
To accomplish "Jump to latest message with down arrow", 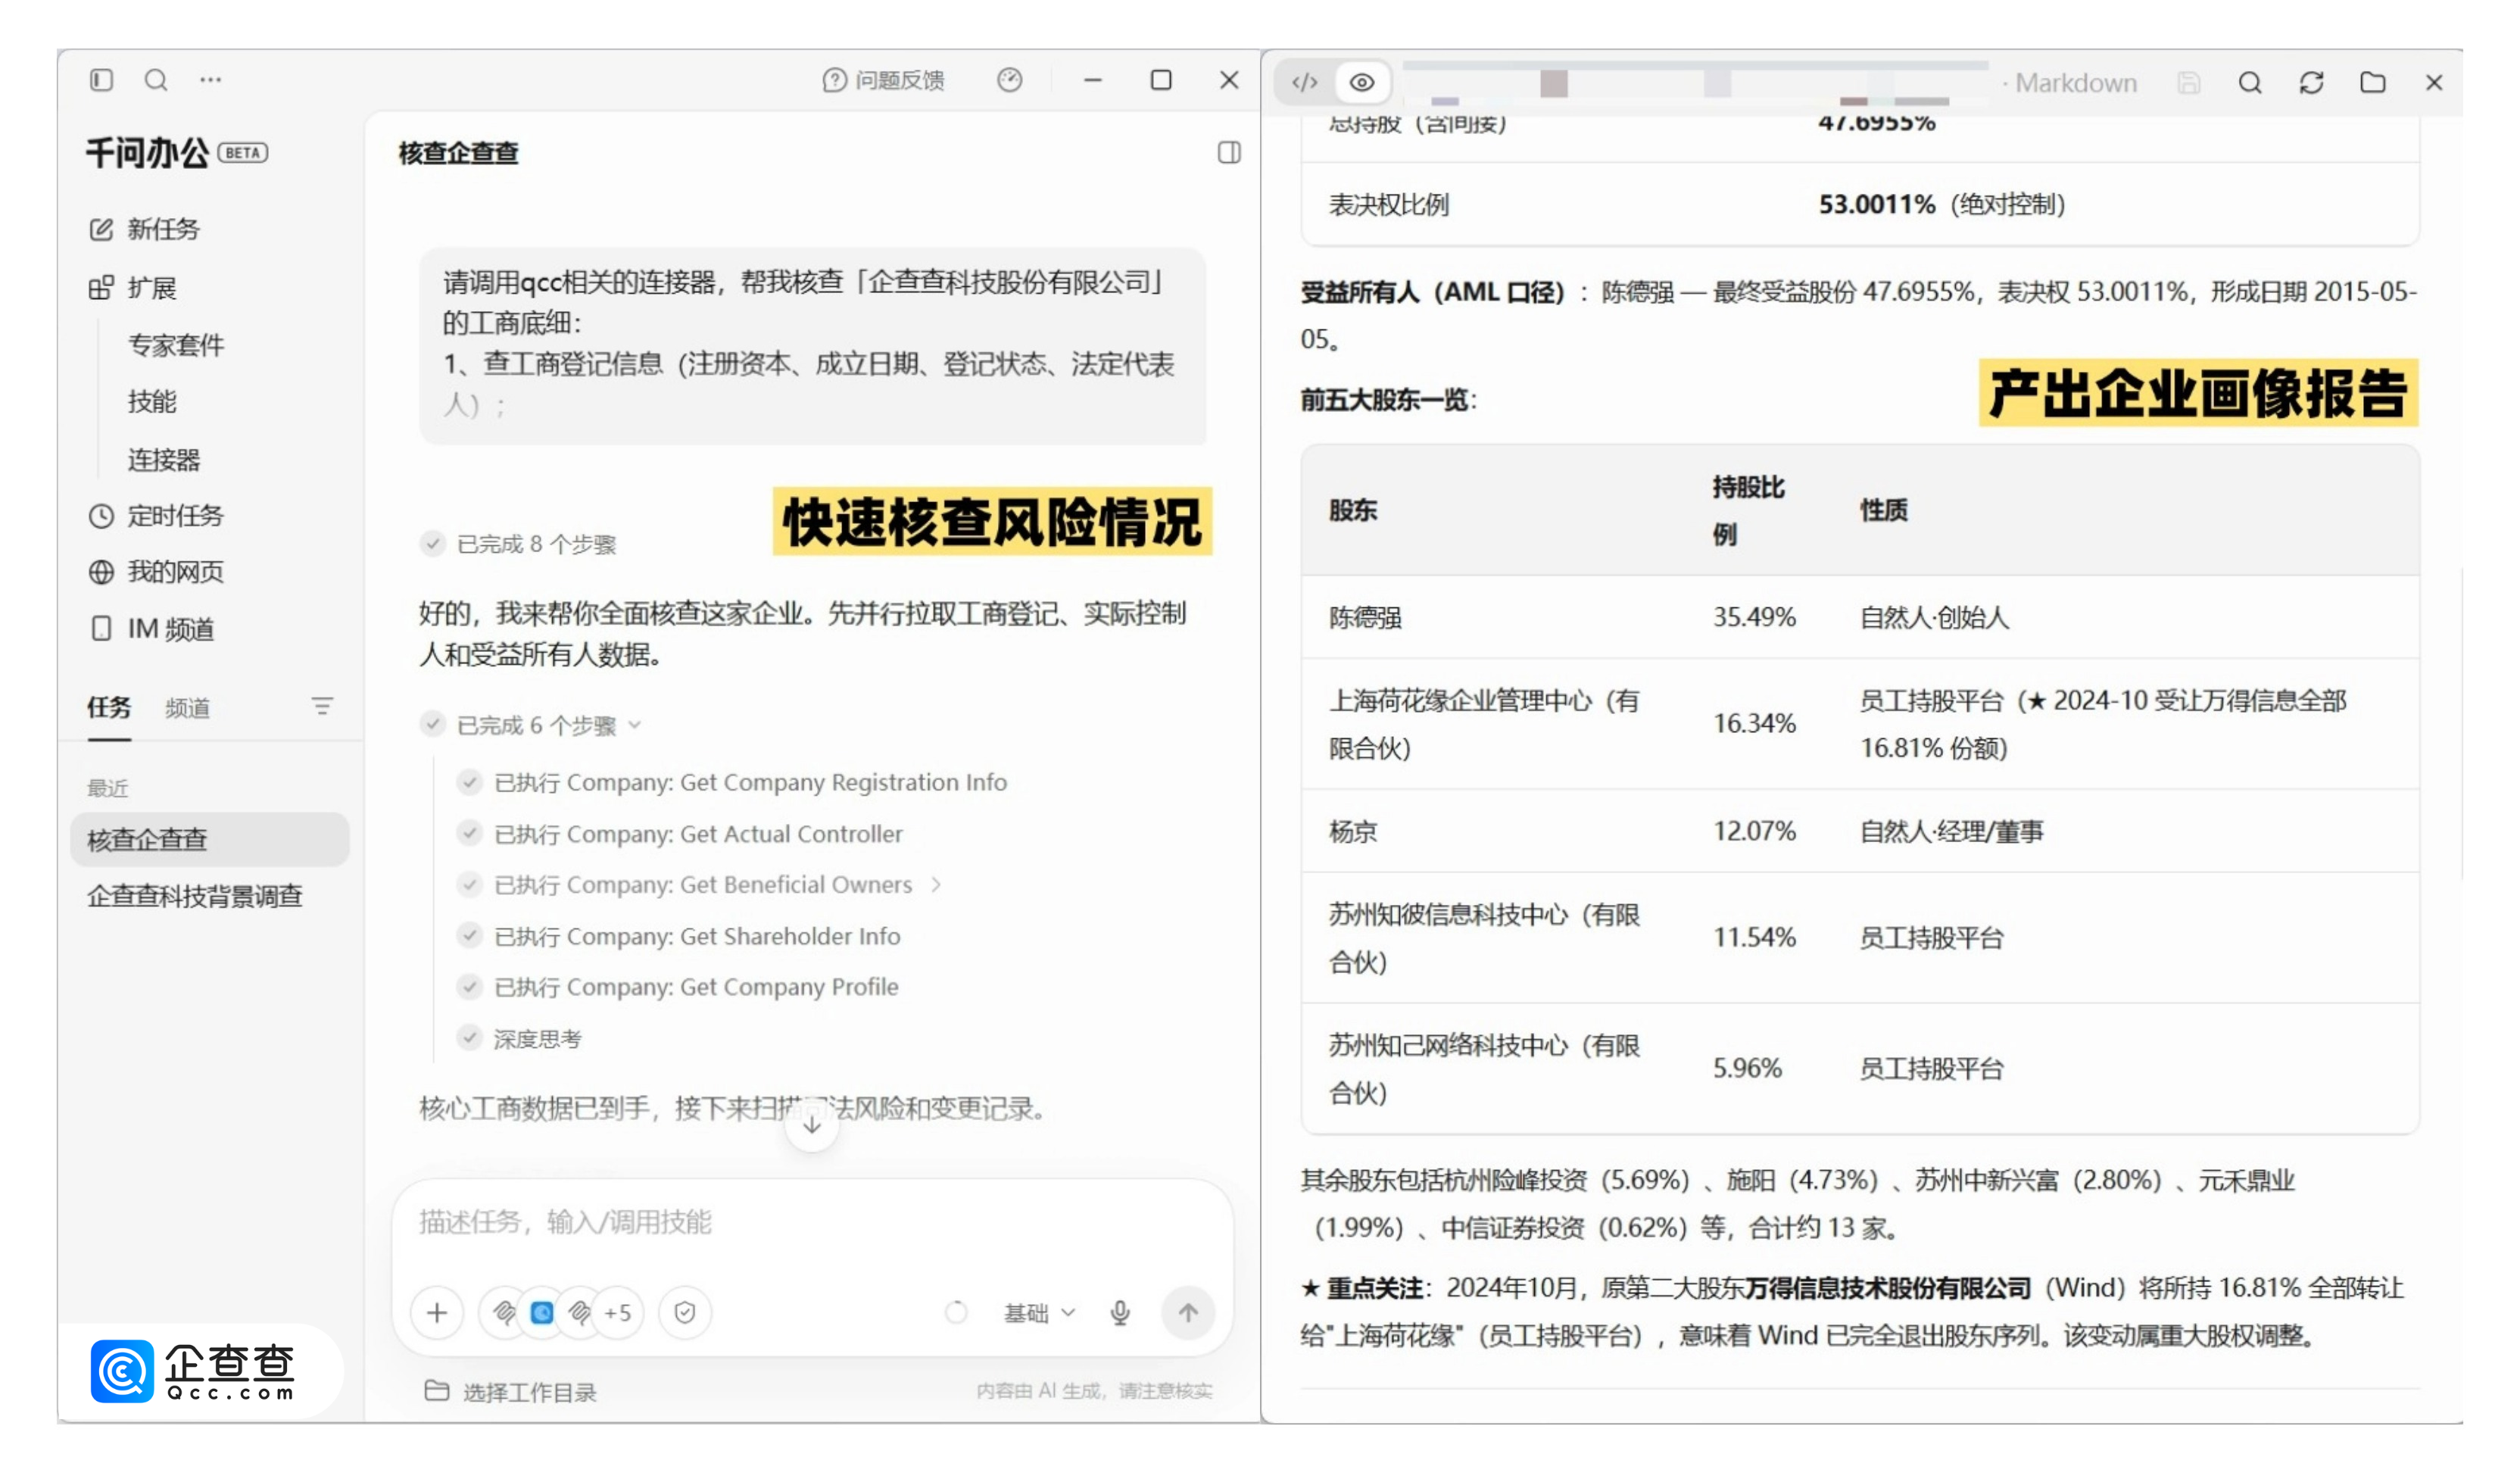I will click(x=812, y=1125).
